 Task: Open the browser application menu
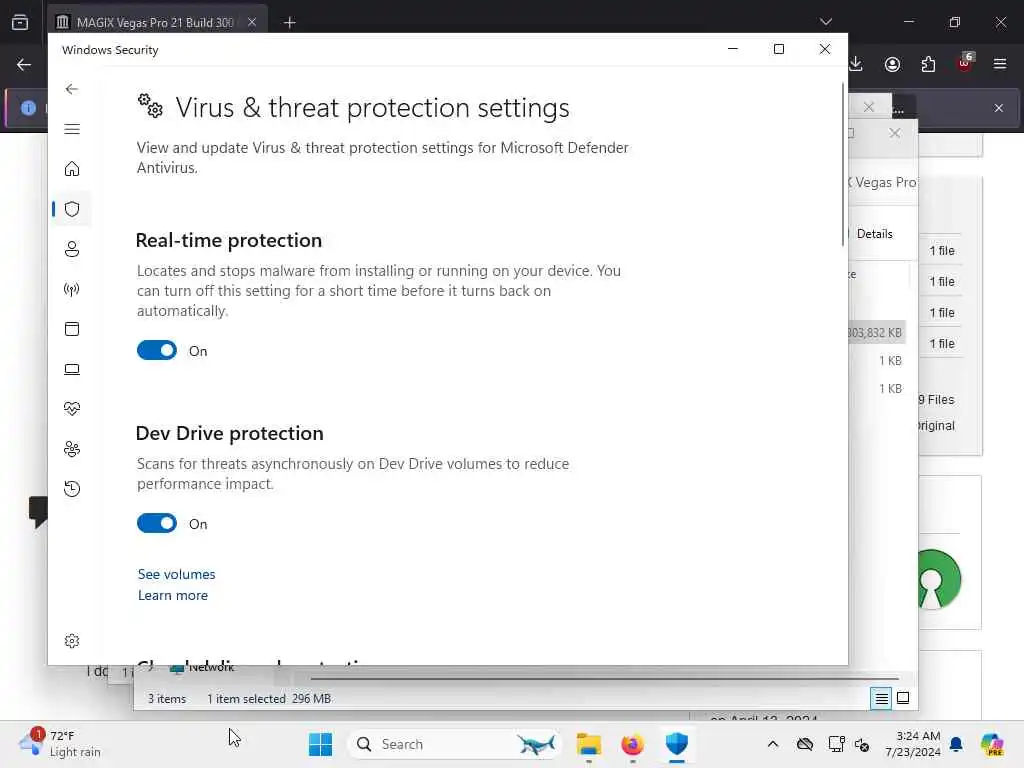point(1000,64)
